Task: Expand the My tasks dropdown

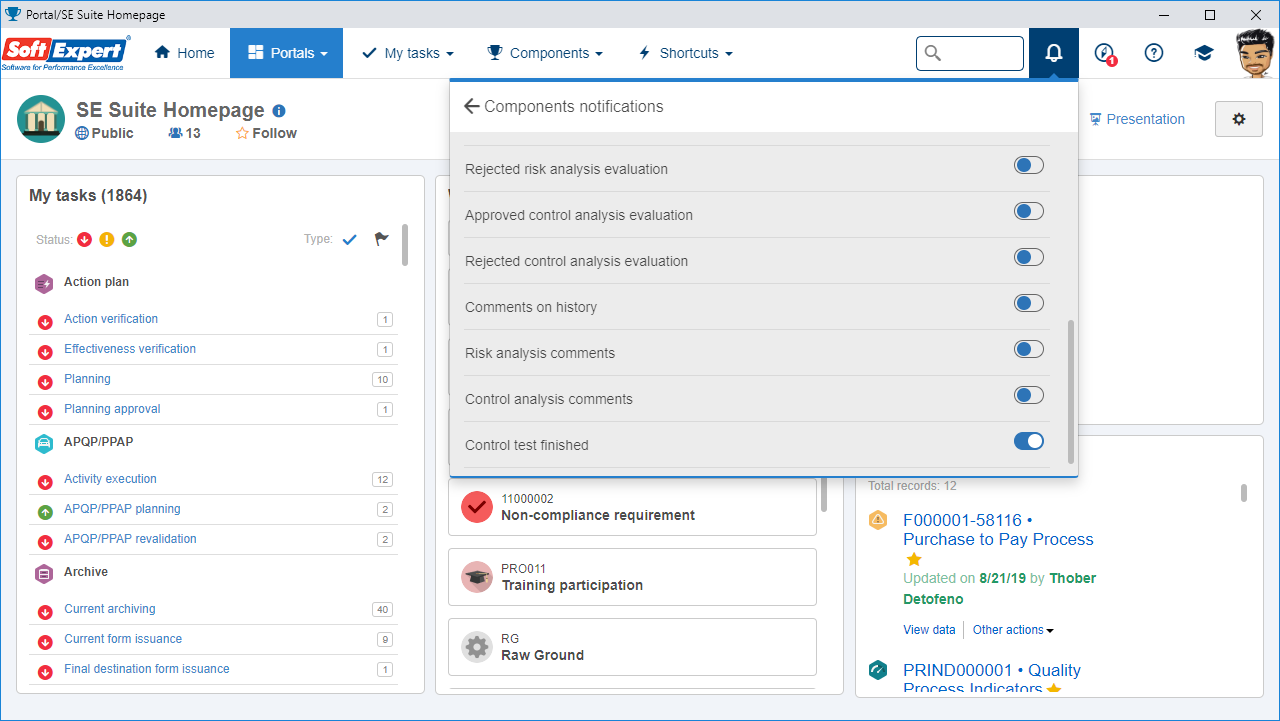Action: pos(407,53)
